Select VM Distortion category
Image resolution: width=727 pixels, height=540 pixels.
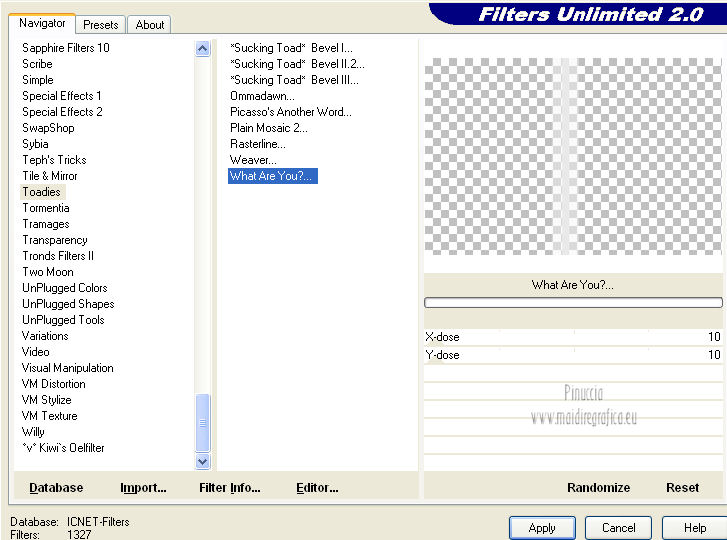click(x=53, y=384)
